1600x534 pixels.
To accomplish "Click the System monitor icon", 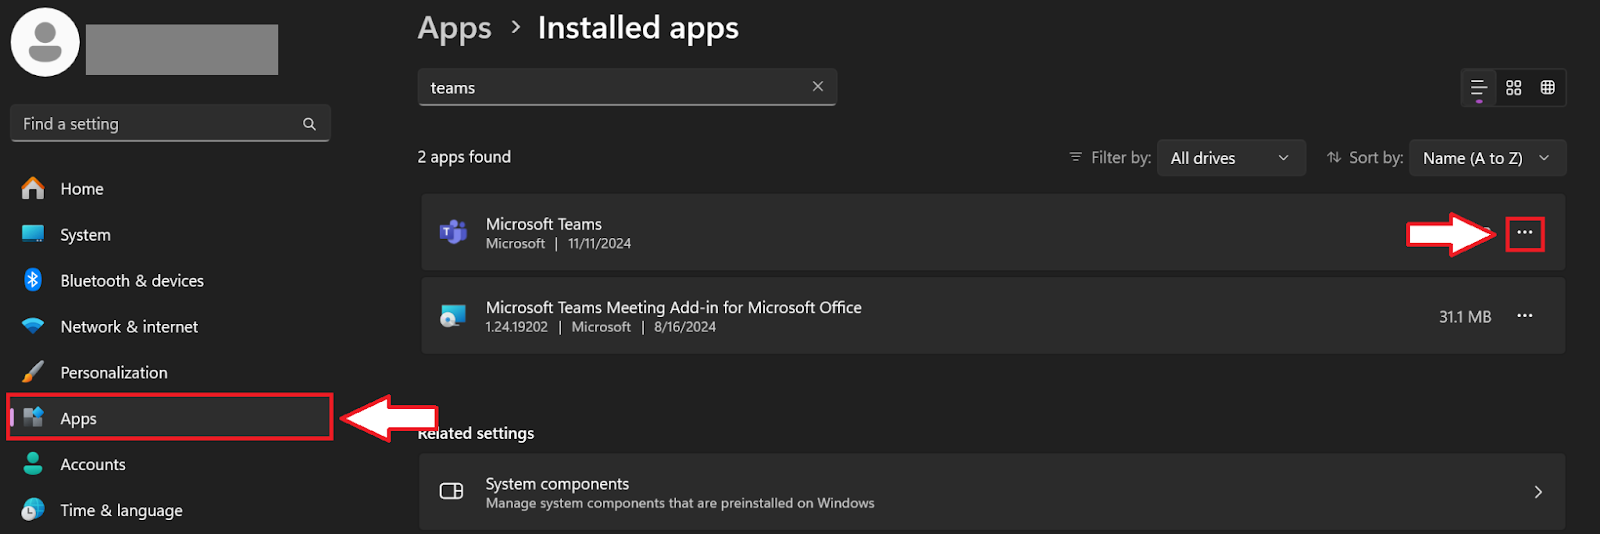I will [33, 234].
